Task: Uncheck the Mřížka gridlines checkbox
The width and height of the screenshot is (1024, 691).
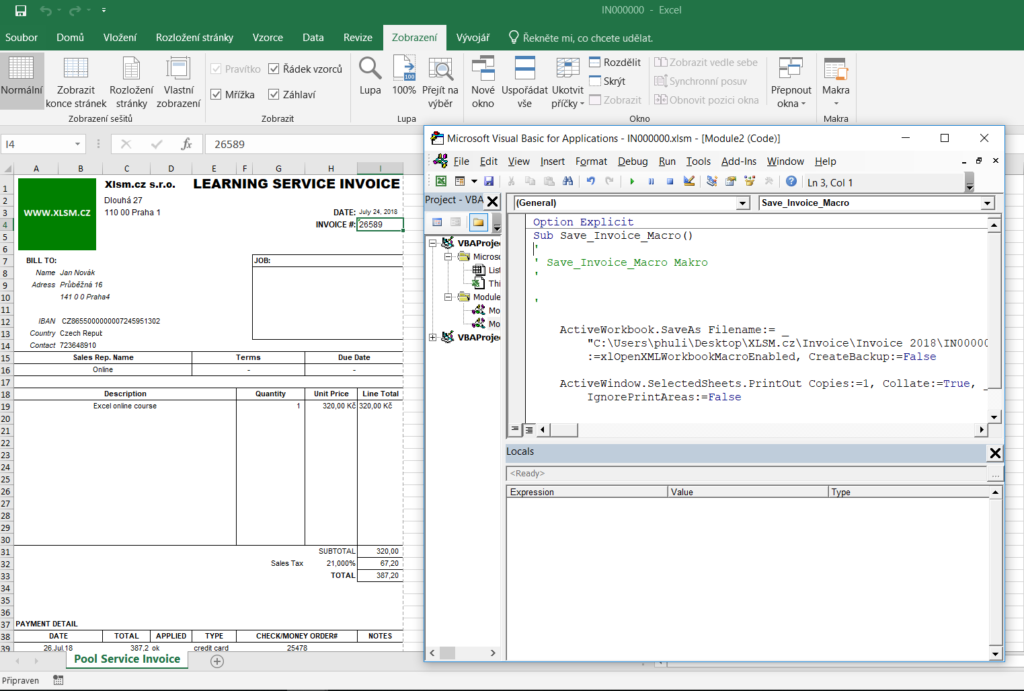Action: tap(216, 95)
